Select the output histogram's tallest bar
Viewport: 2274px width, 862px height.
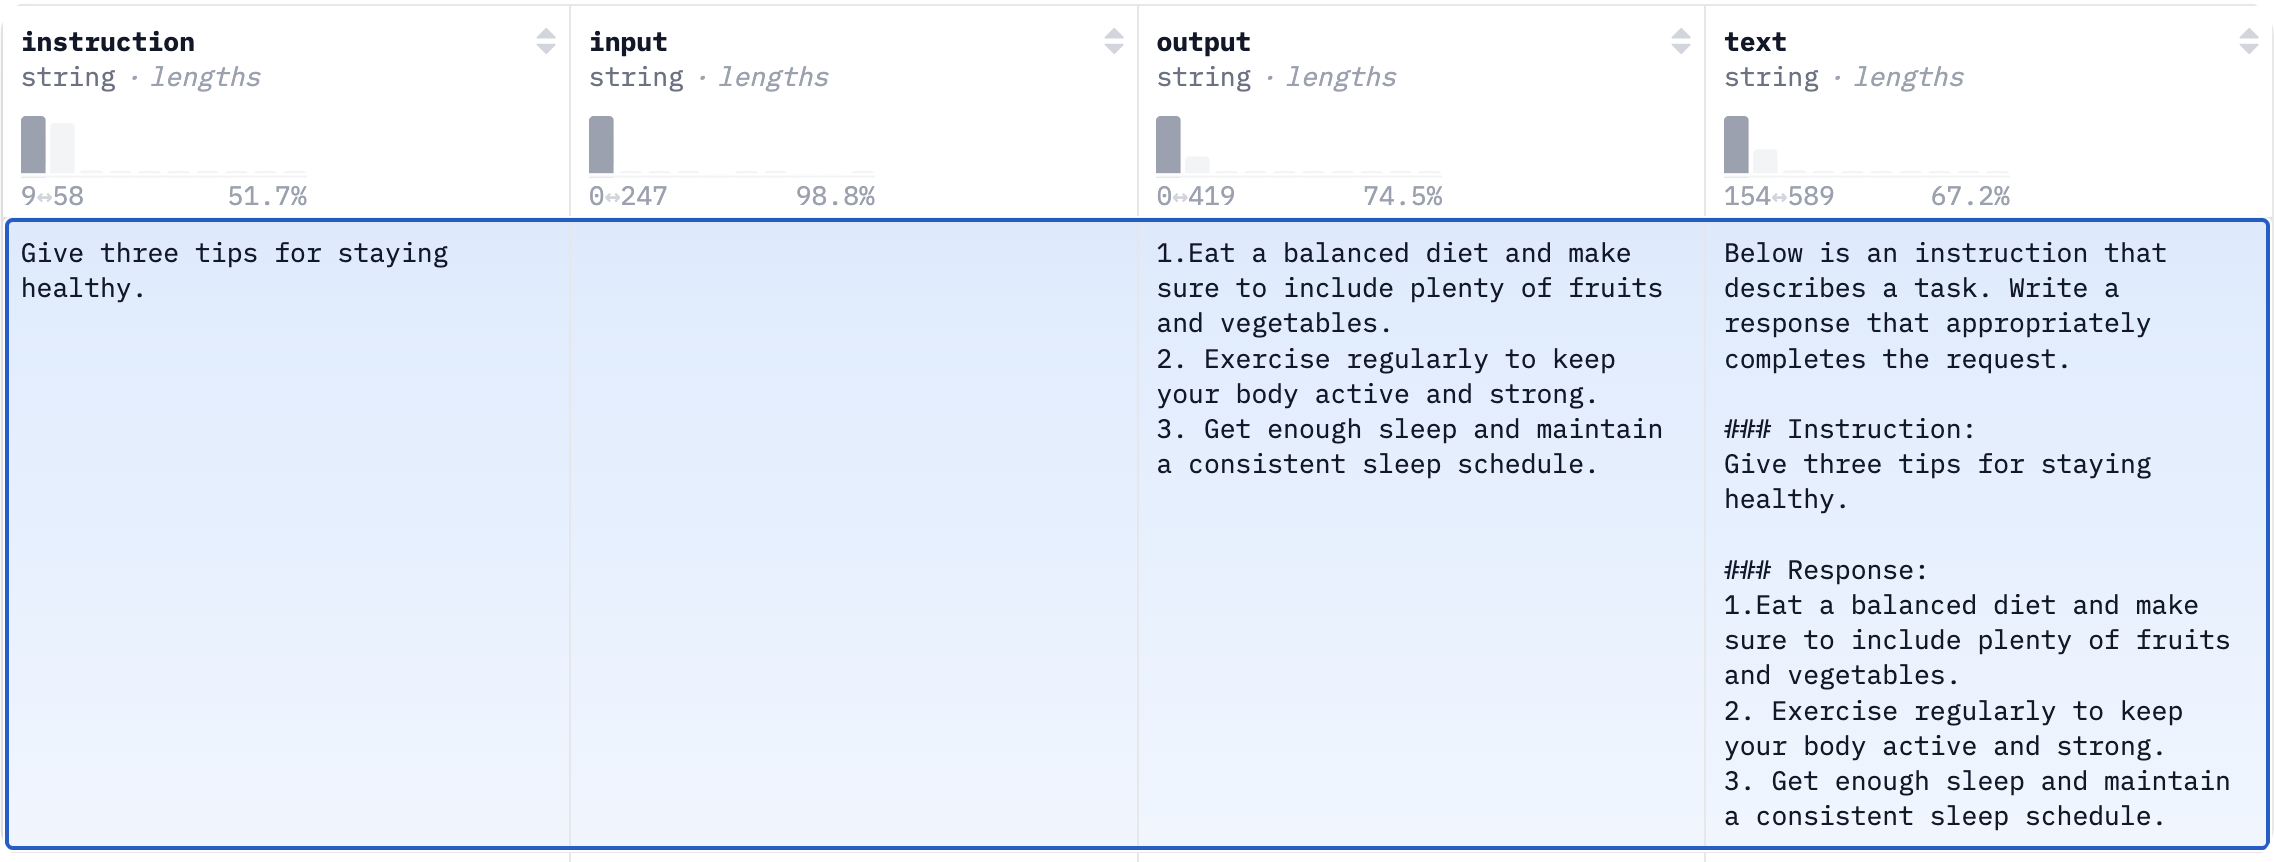[1168, 145]
